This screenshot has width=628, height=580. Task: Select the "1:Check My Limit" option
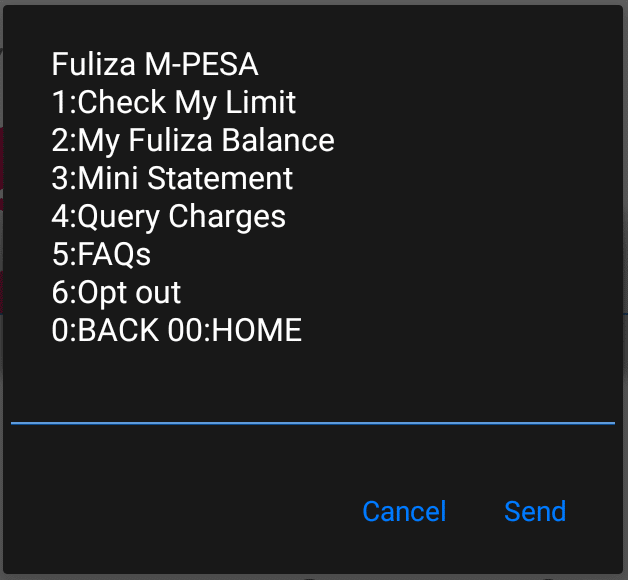point(174,102)
